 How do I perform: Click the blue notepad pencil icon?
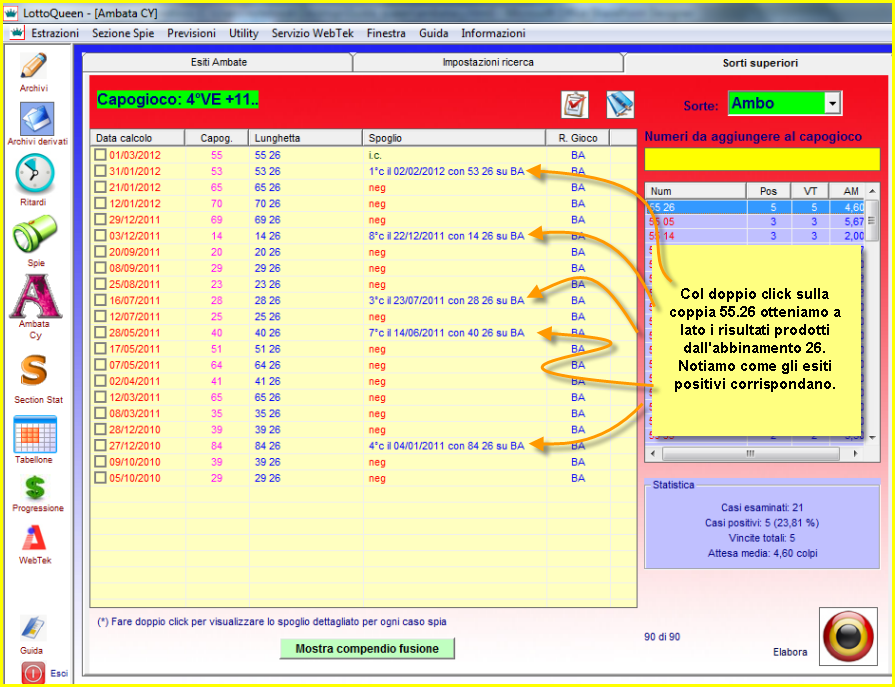[x=620, y=105]
